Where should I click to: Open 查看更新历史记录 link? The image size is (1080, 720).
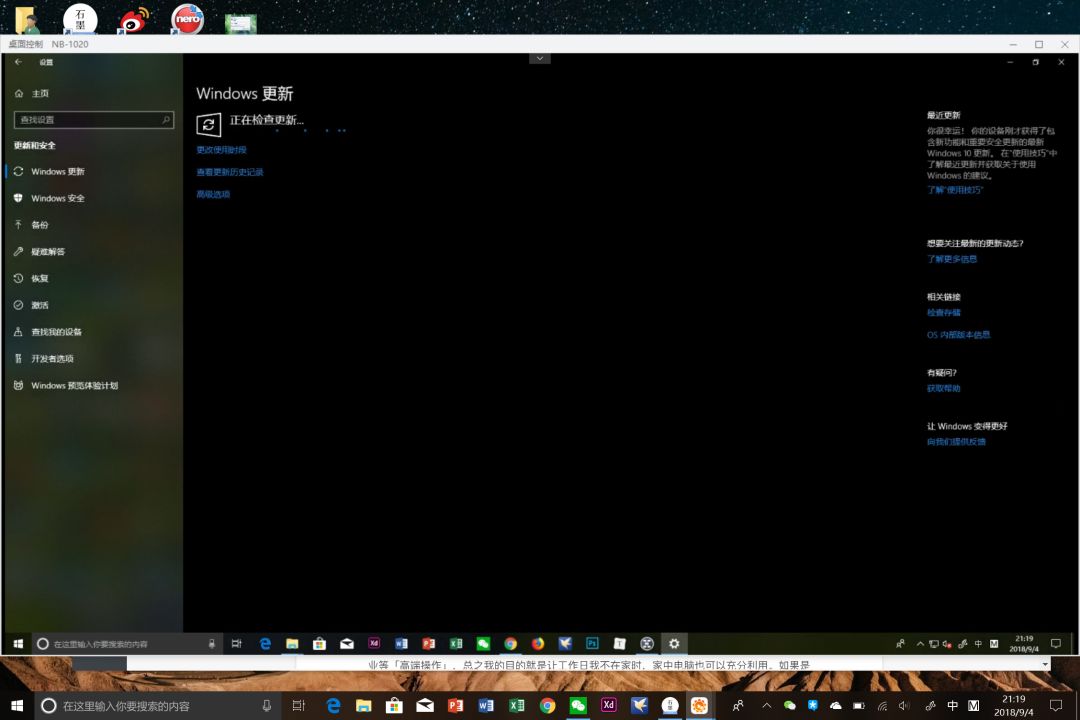229,172
